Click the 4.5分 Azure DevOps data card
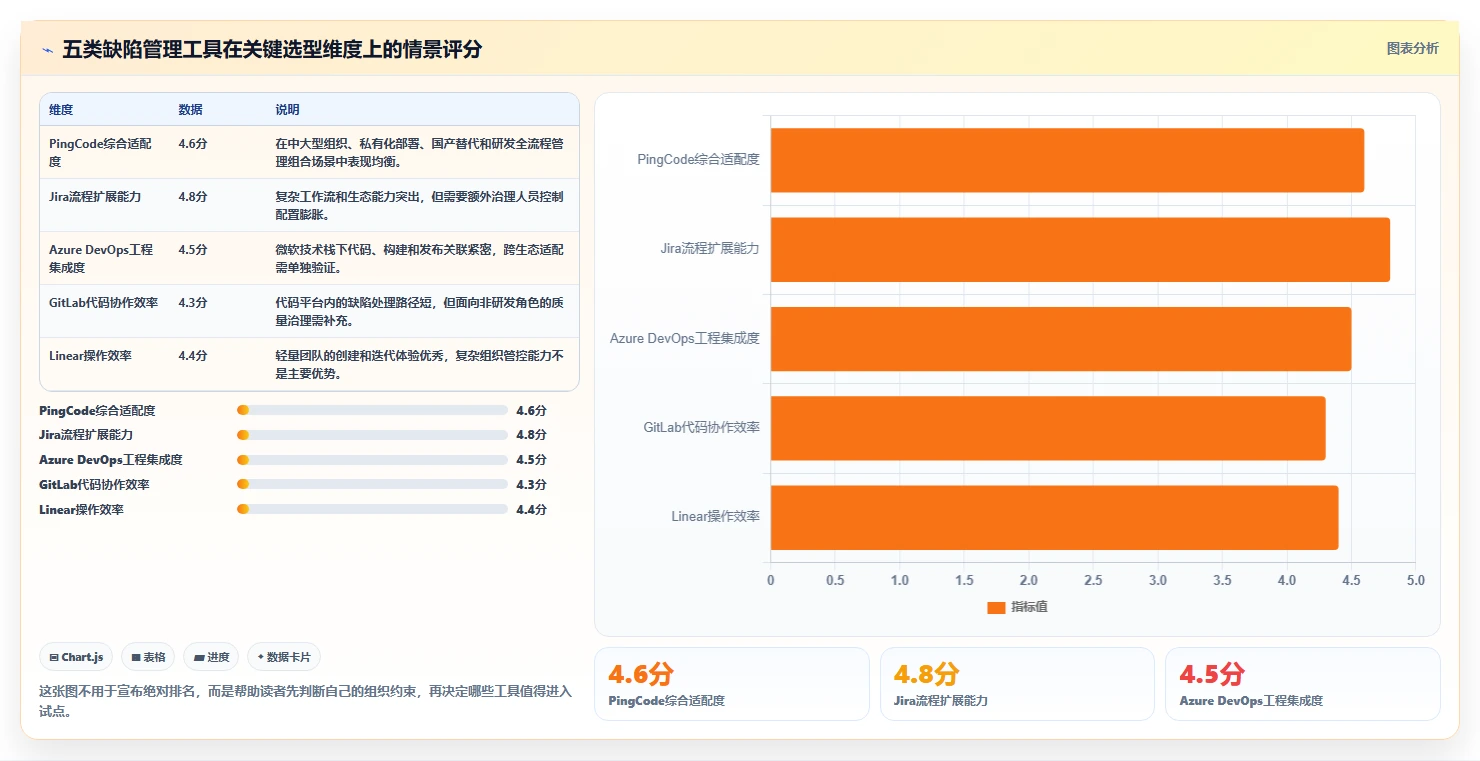 click(x=1303, y=684)
